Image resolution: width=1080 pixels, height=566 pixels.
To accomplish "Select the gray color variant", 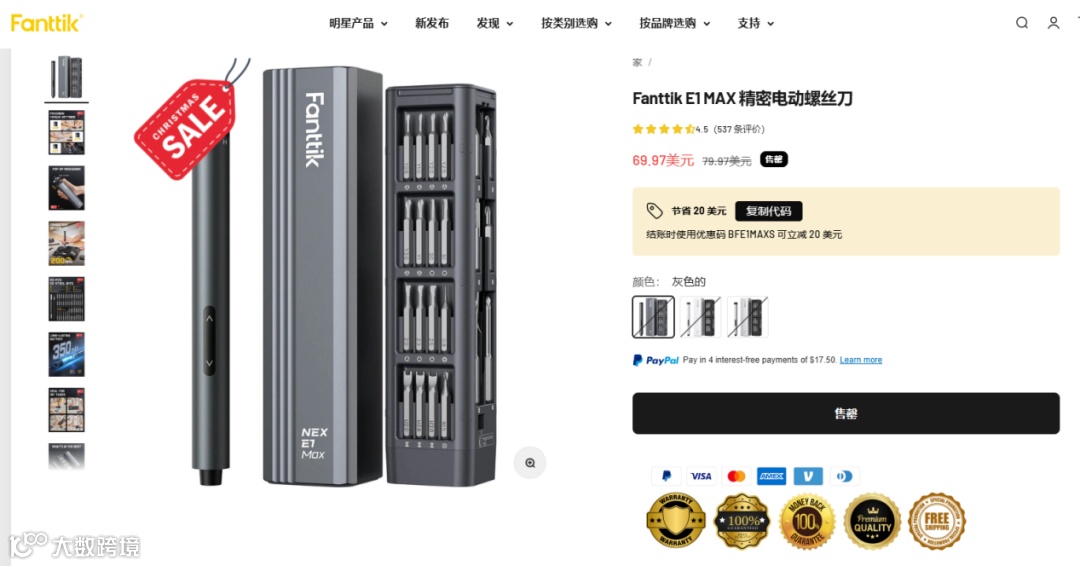I will (x=653, y=317).
